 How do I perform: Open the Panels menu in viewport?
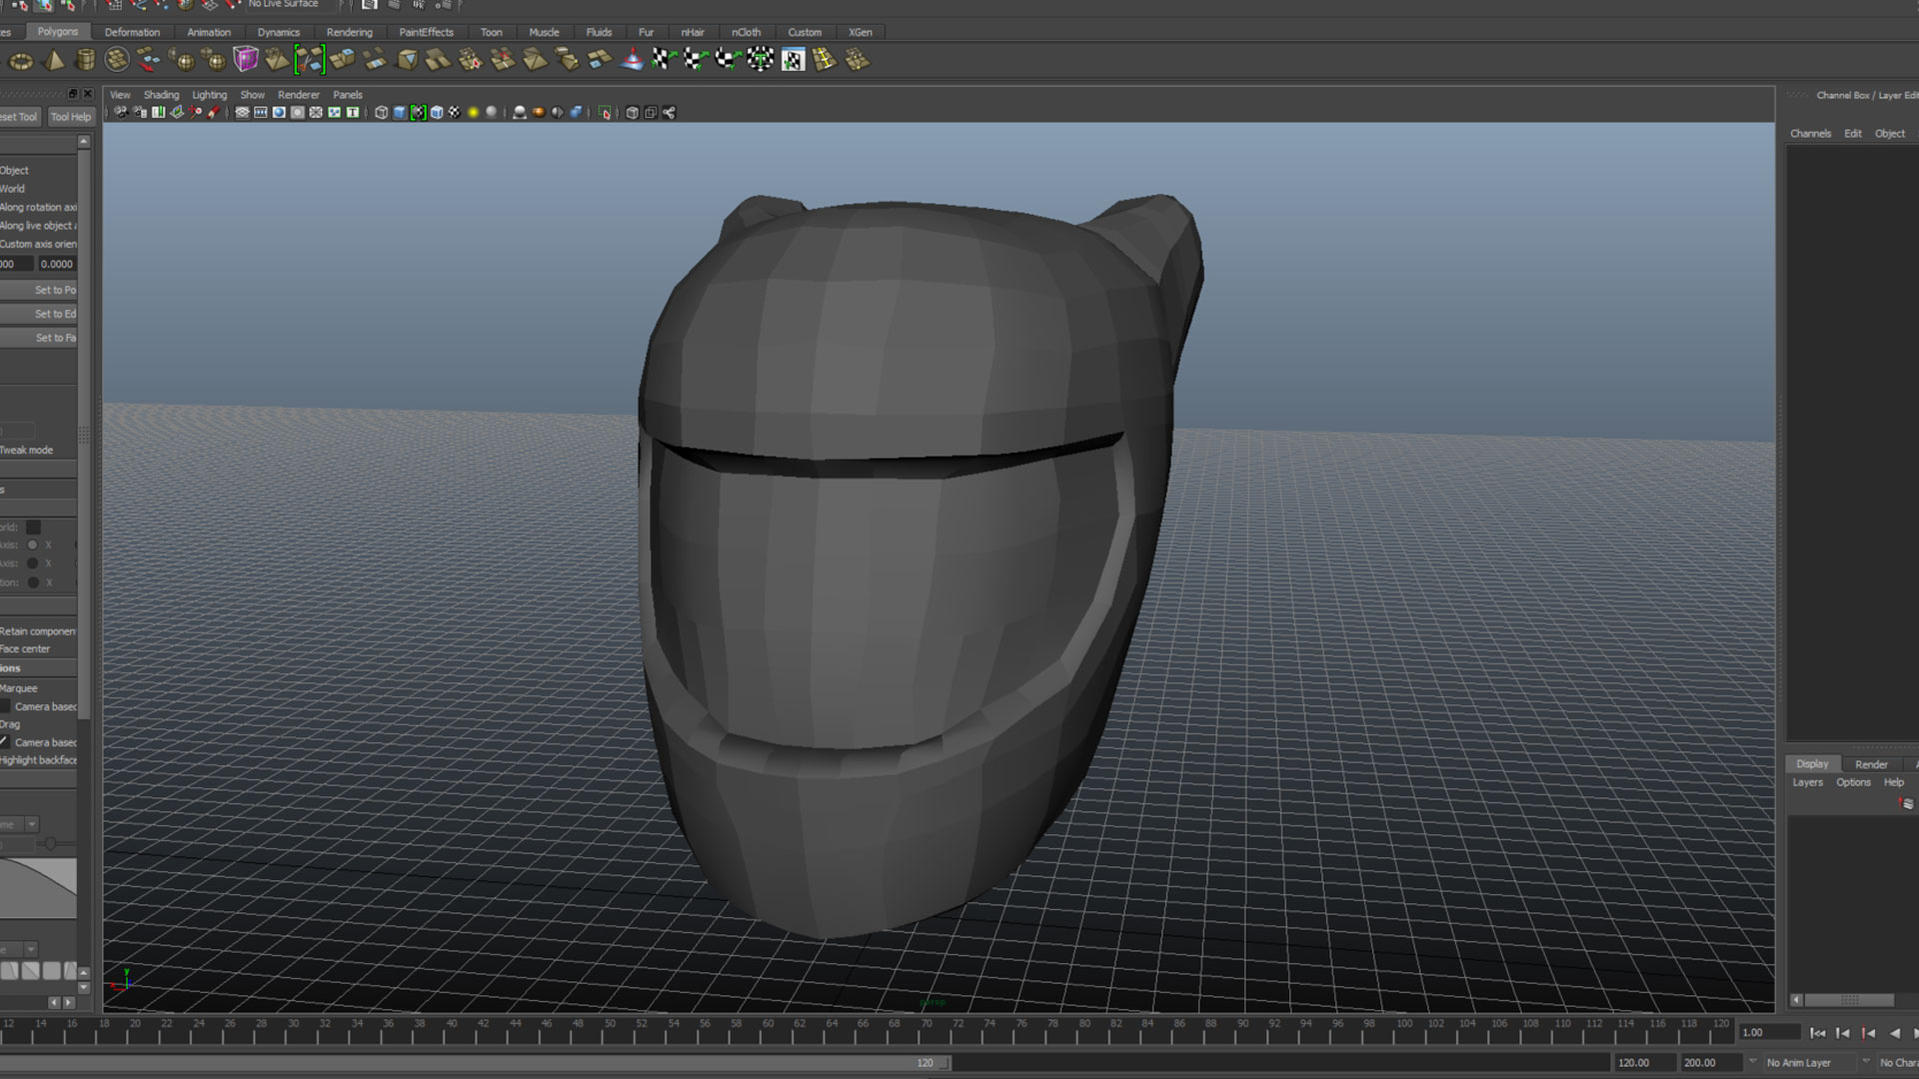347,94
